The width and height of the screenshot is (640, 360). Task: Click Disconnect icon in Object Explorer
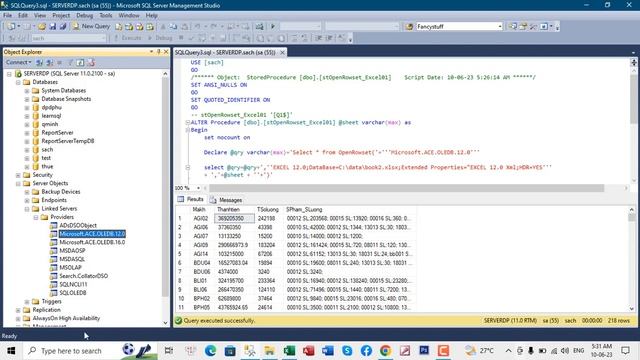coord(50,62)
